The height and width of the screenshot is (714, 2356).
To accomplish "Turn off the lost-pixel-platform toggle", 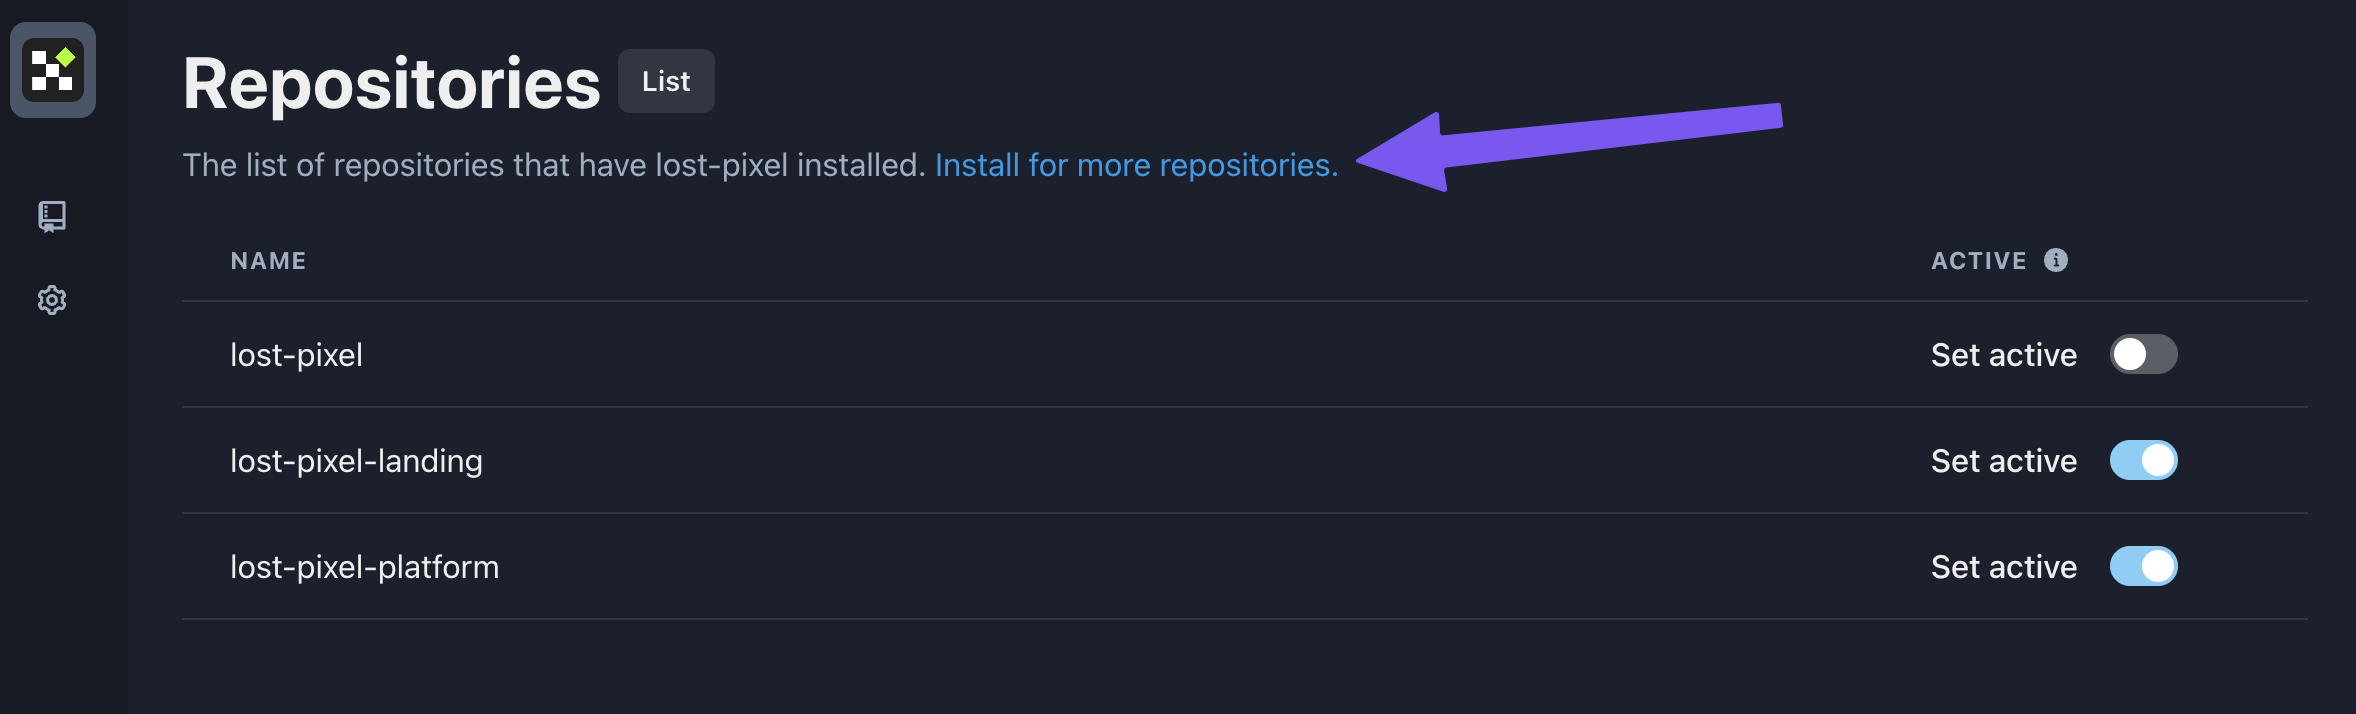I will click(2143, 566).
